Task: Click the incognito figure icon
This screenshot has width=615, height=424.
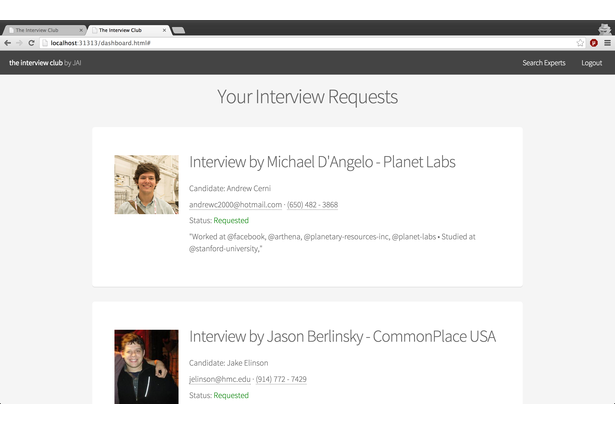Action: 604,29
